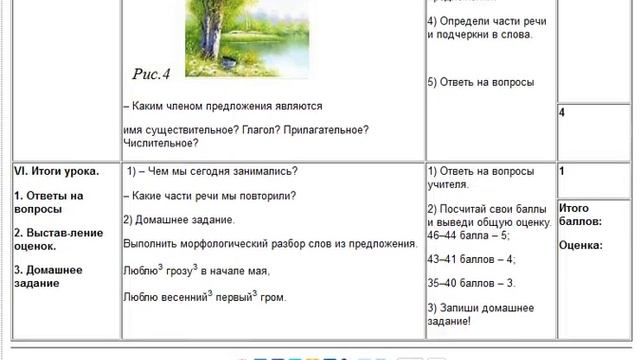The width and height of the screenshot is (640, 360).
Task: Click the line '– Каким членом предложения являются'
Action: coord(223,106)
